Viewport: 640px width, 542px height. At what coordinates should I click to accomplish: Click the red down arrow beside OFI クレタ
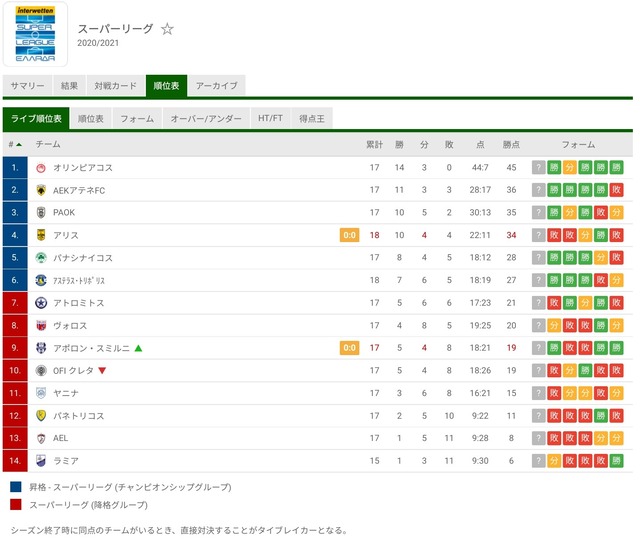point(102,371)
